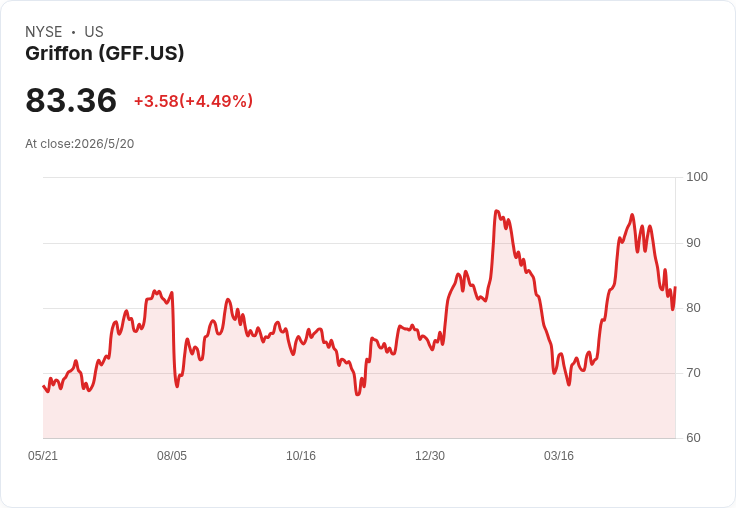Click the 80 price axis label

tap(693, 308)
